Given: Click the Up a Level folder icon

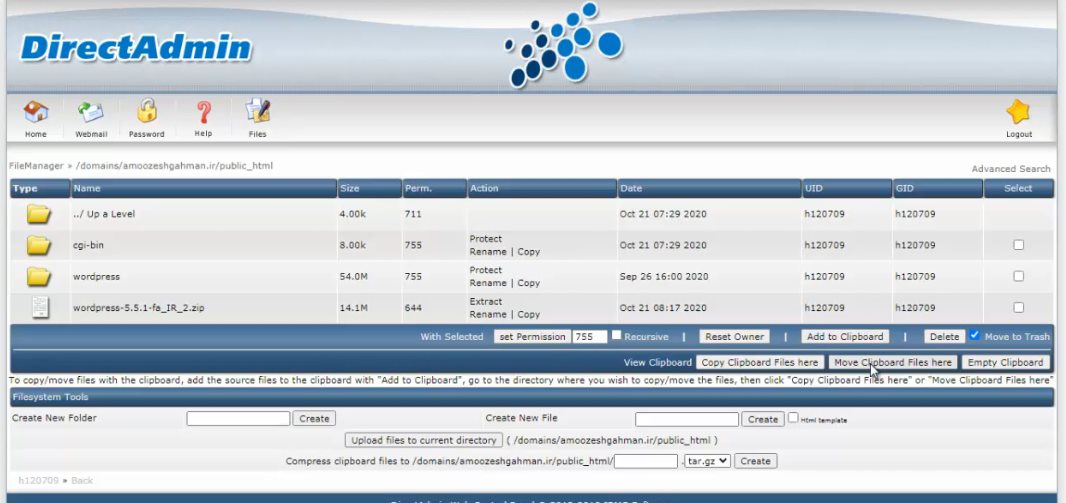Looking at the screenshot, I should pyautogui.click(x=39, y=214).
